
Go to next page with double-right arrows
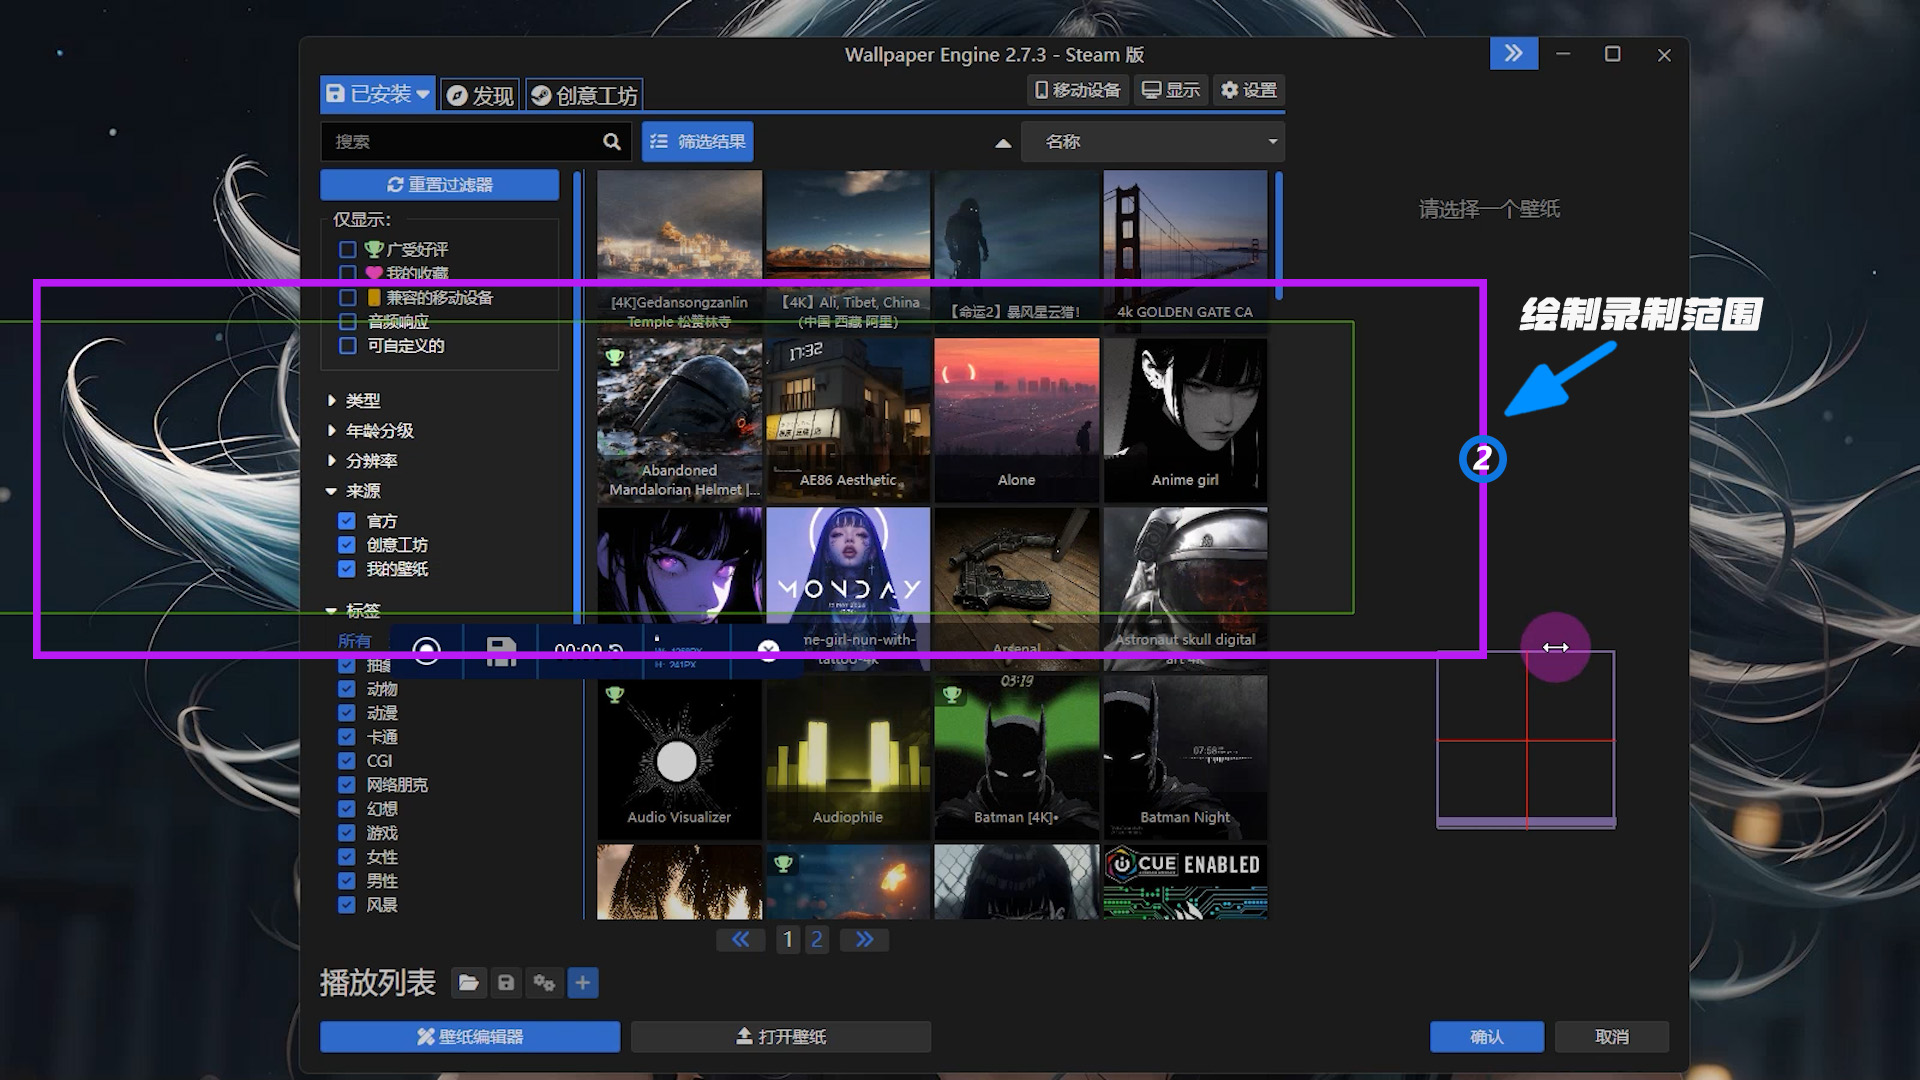point(865,939)
